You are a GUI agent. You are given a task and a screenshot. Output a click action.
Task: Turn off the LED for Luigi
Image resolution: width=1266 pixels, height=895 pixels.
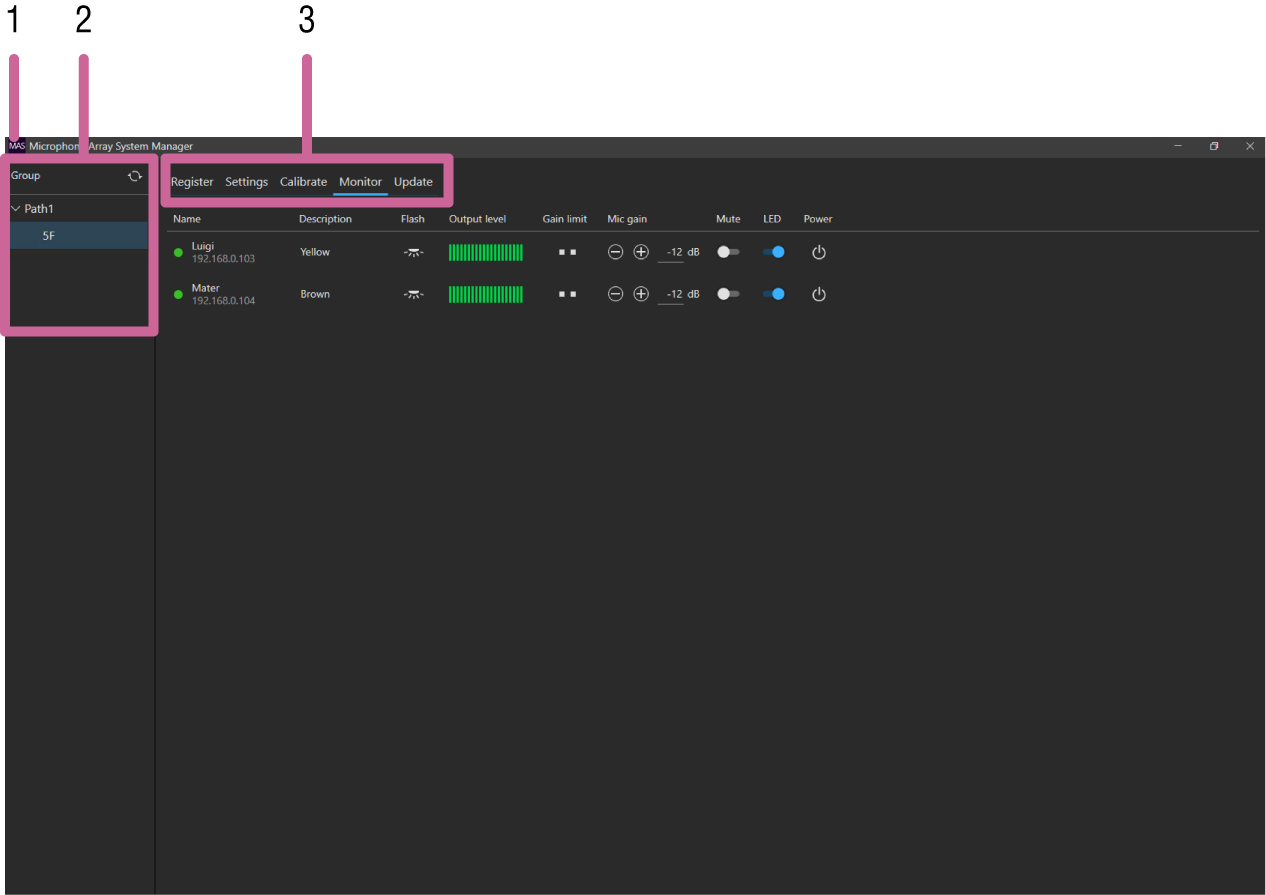pyautogui.click(x=773, y=252)
